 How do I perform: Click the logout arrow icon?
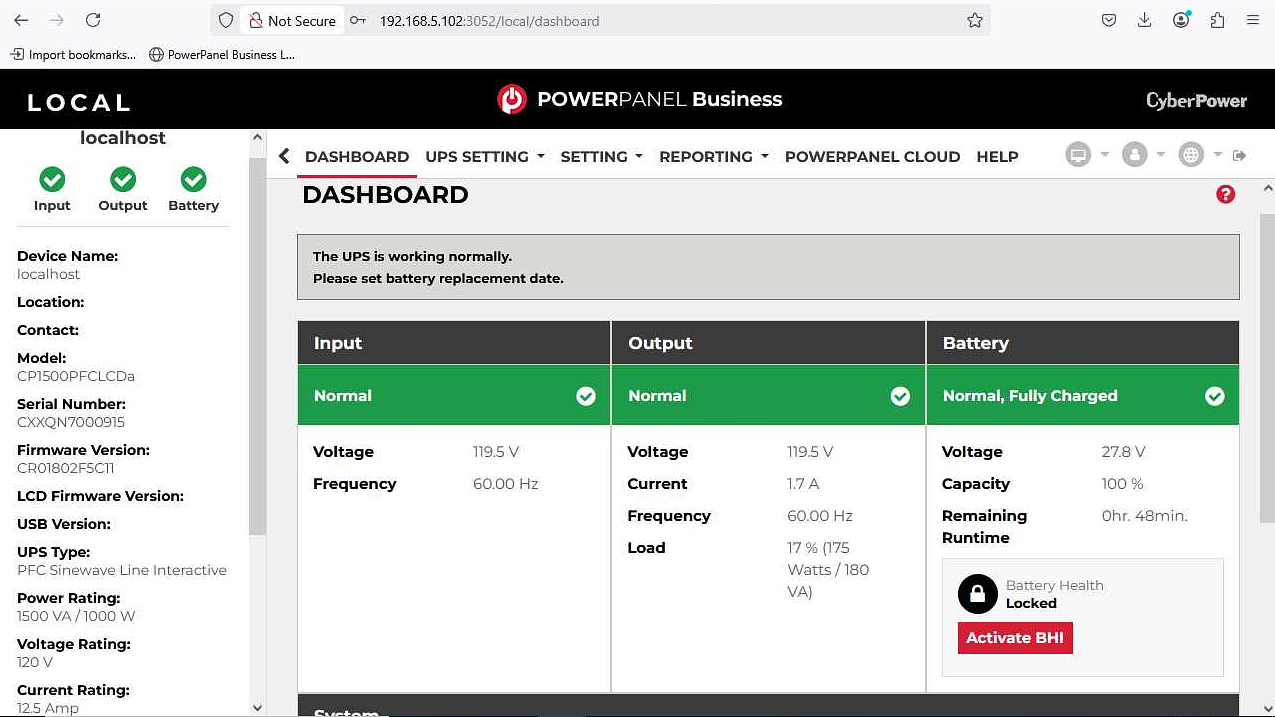(1240, 155)
